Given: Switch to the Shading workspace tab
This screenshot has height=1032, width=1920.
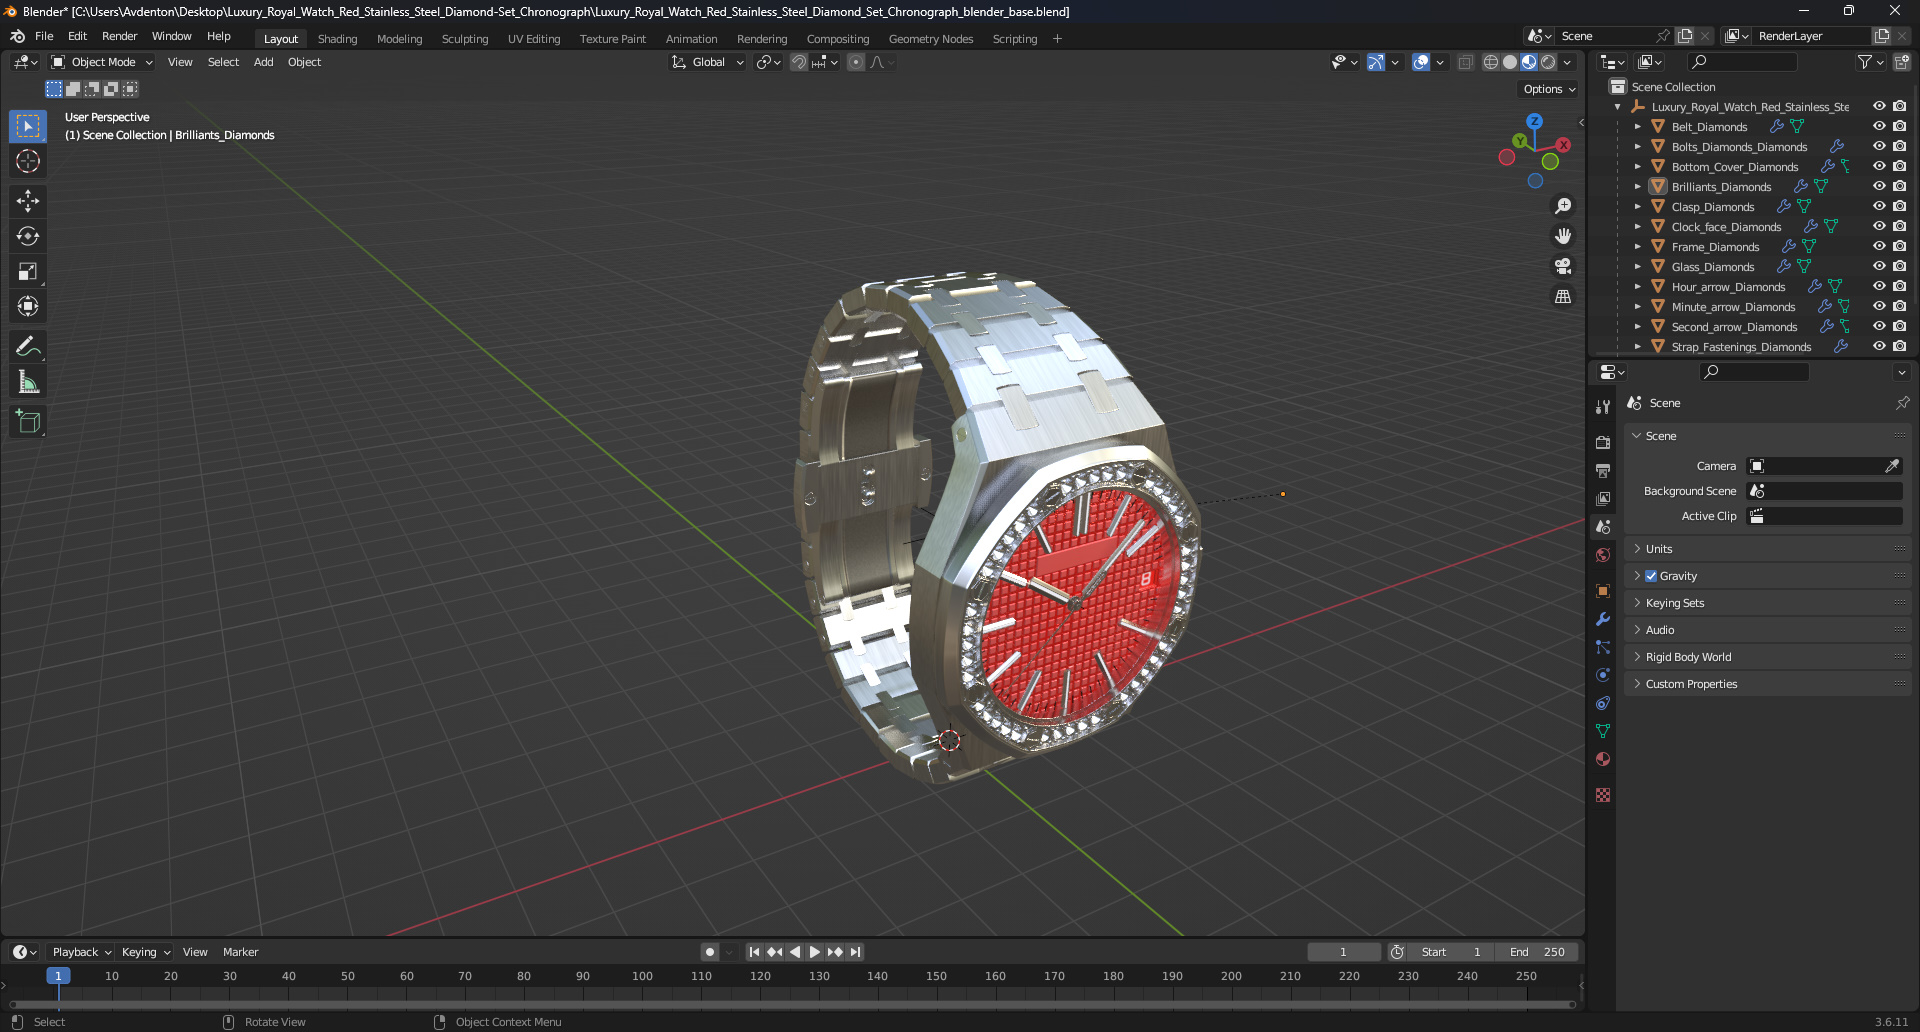Looking at the screenshot, I should click(337, 39).
